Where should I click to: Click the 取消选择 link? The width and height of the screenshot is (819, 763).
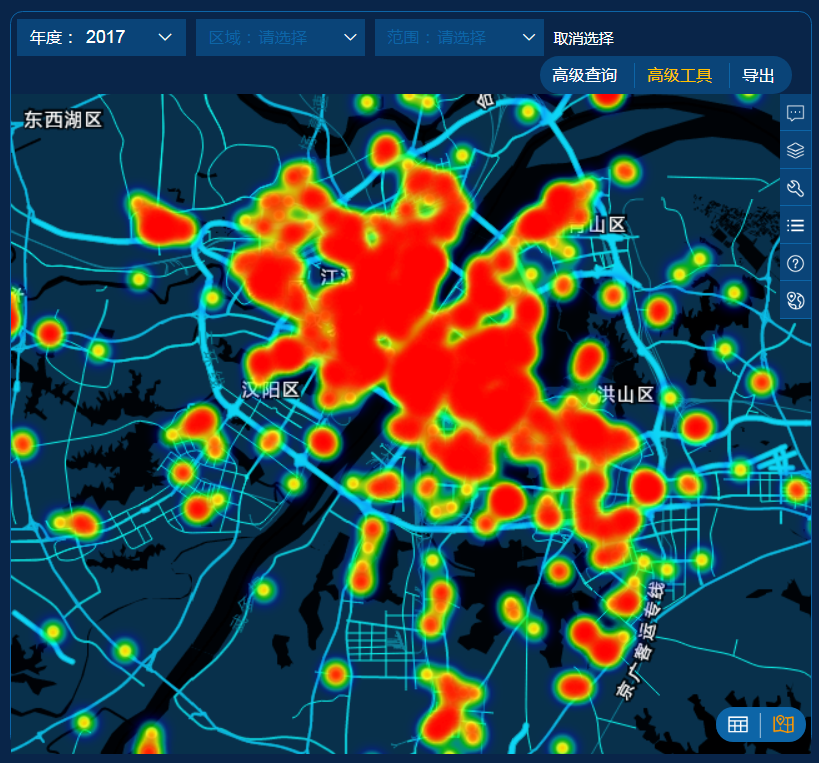[583, 38]
